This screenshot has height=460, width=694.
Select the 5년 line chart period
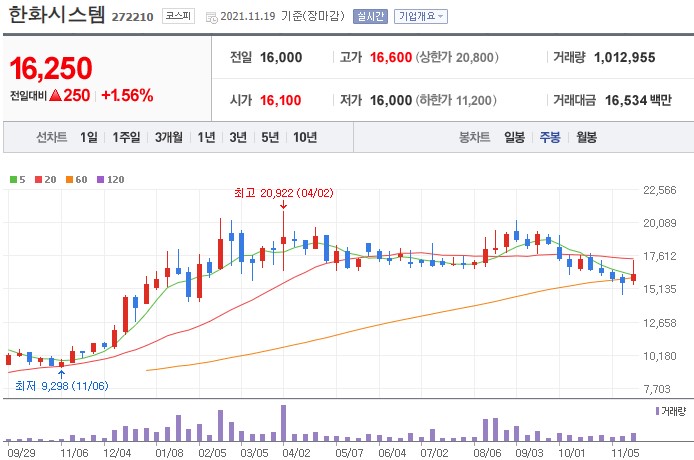click(270, 137)
